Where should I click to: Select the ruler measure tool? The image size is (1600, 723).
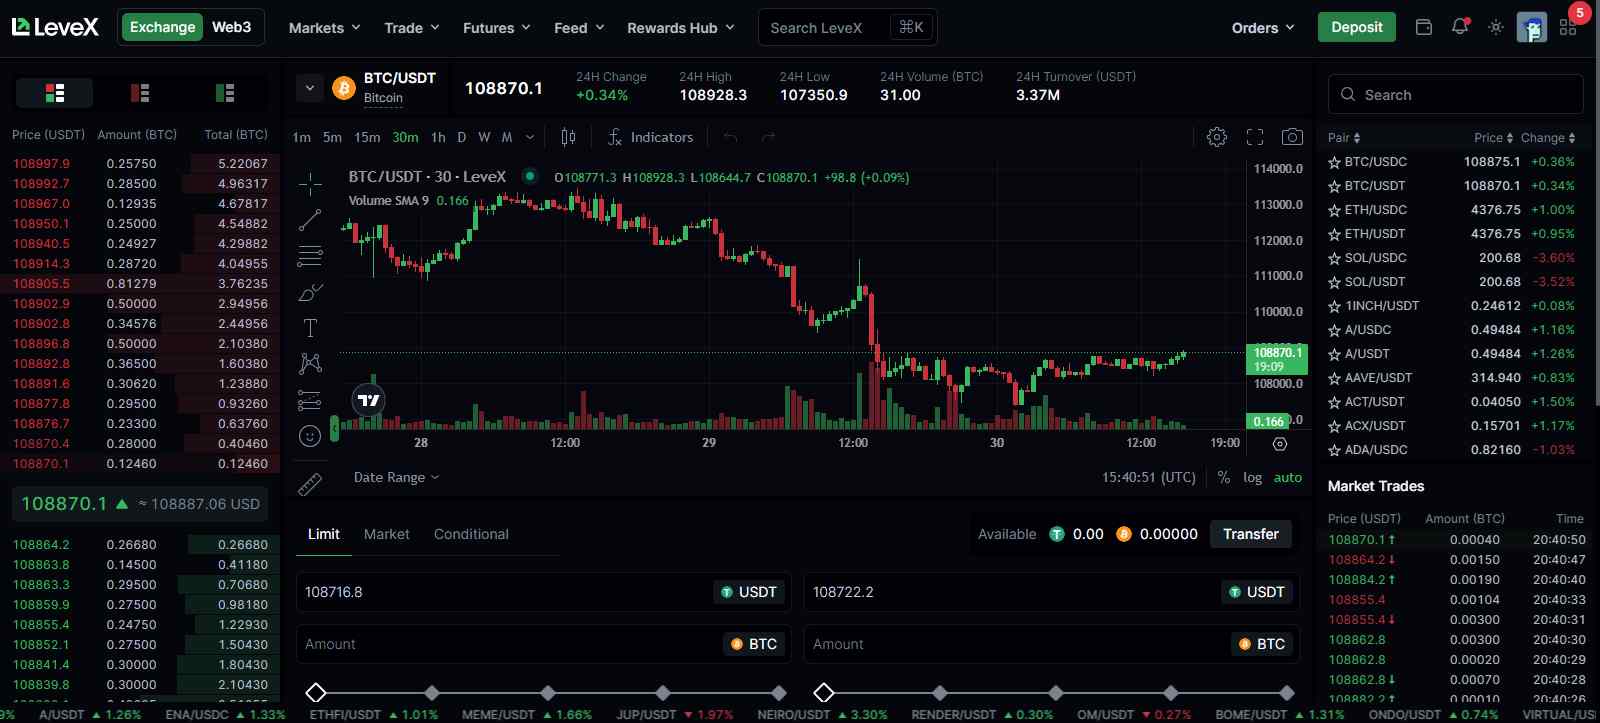[310, 484]
